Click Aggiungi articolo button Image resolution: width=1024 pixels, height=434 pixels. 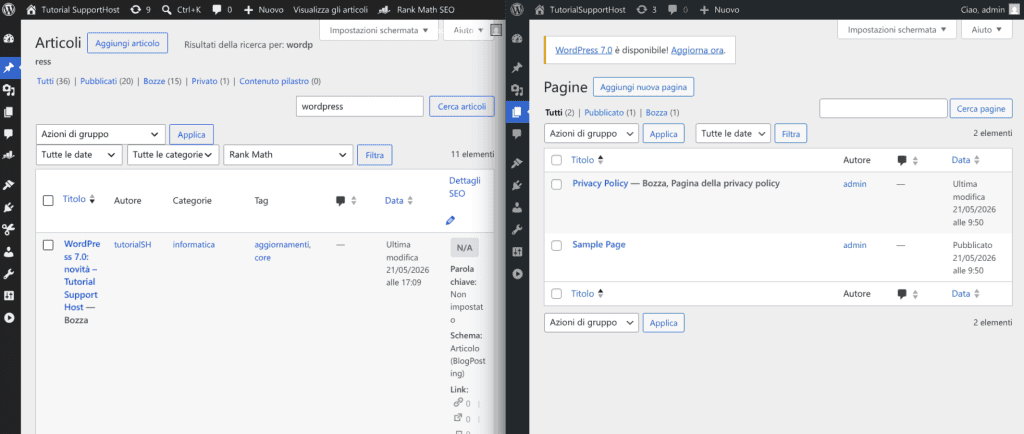click(127, 43)
